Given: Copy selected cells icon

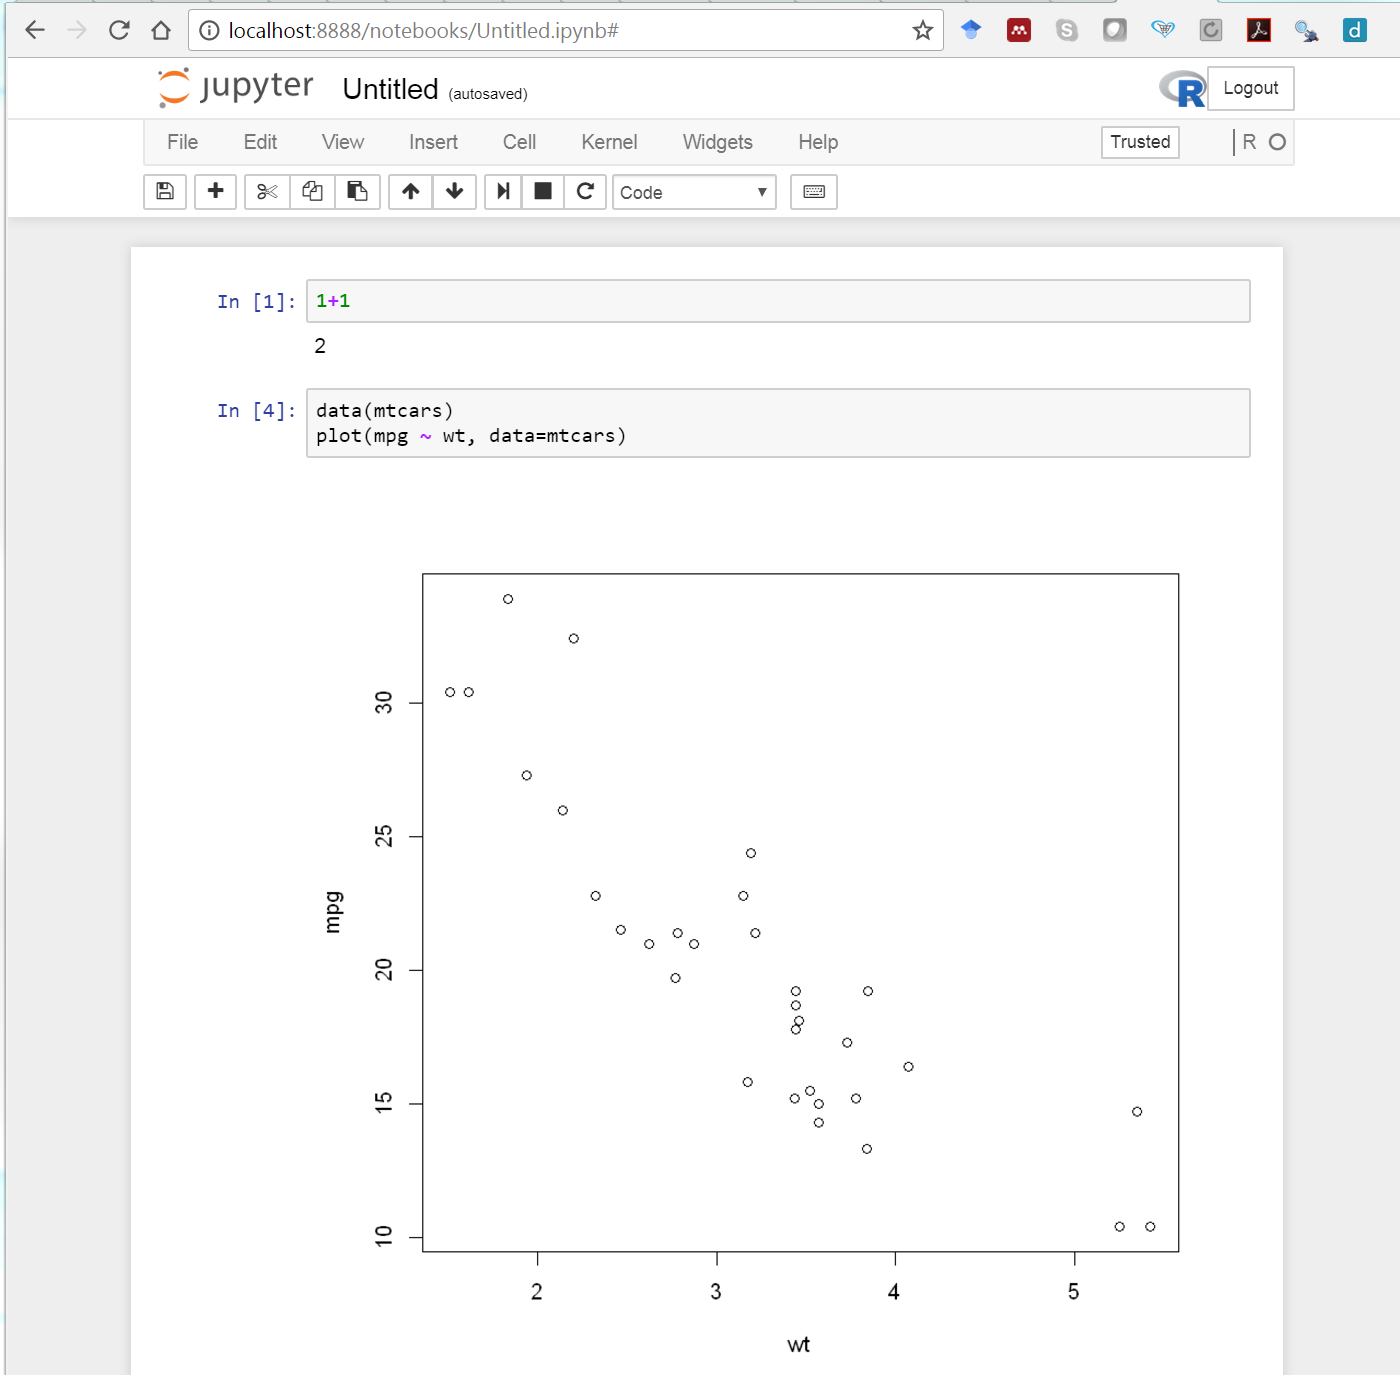Looking at the screenshot, I should click(x=312, y=192).
